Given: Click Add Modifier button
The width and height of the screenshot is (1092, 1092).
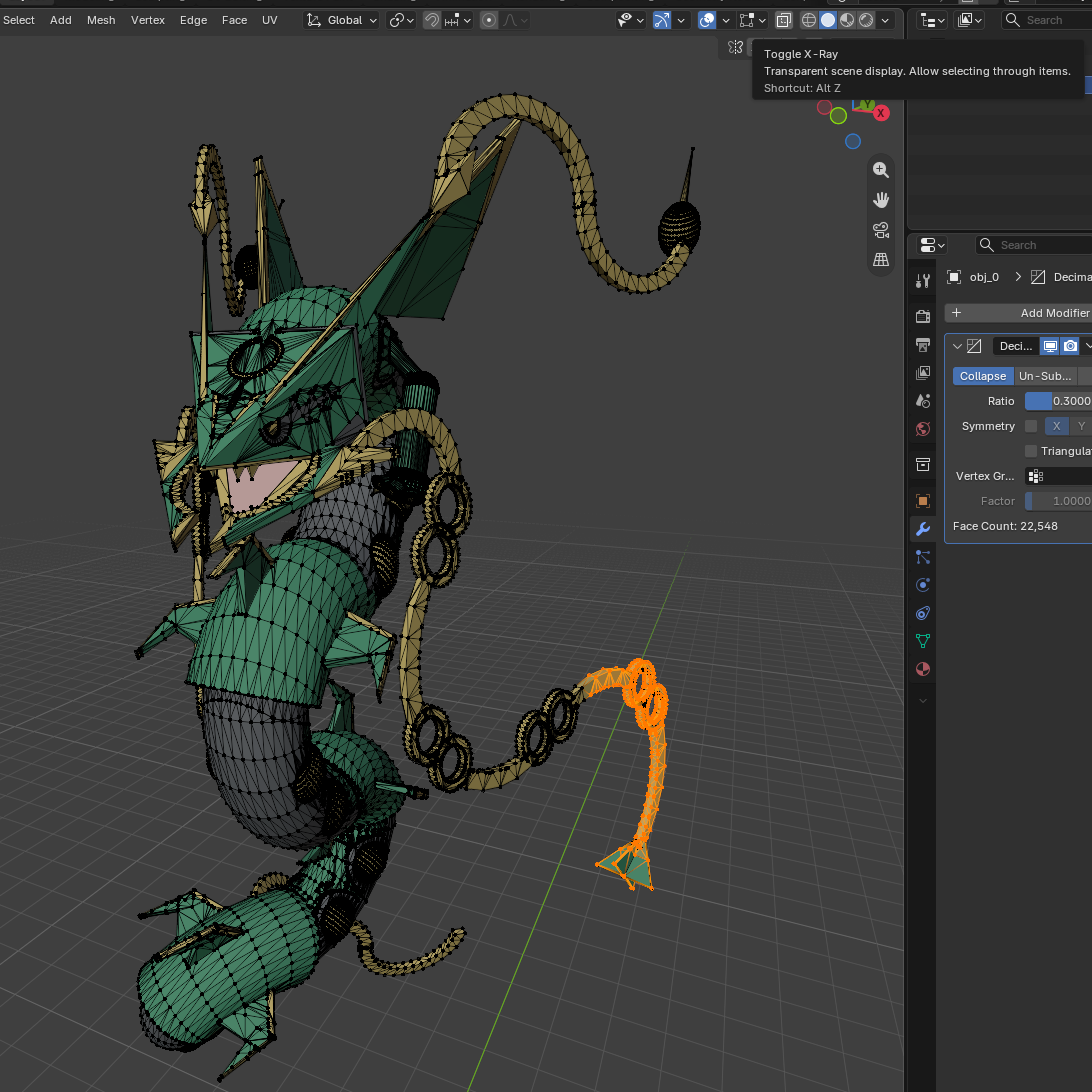Looking at the screenshot, I should click(x=1018, y=313).
